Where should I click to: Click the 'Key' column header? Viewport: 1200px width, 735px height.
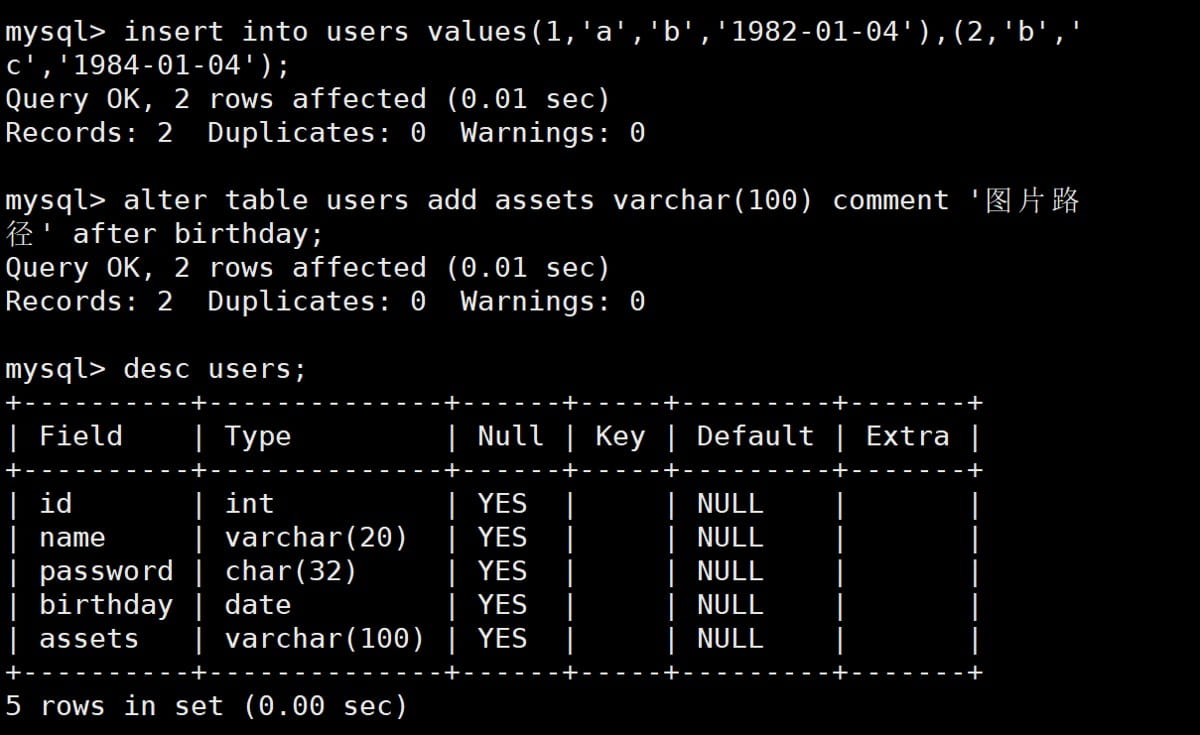619,436
